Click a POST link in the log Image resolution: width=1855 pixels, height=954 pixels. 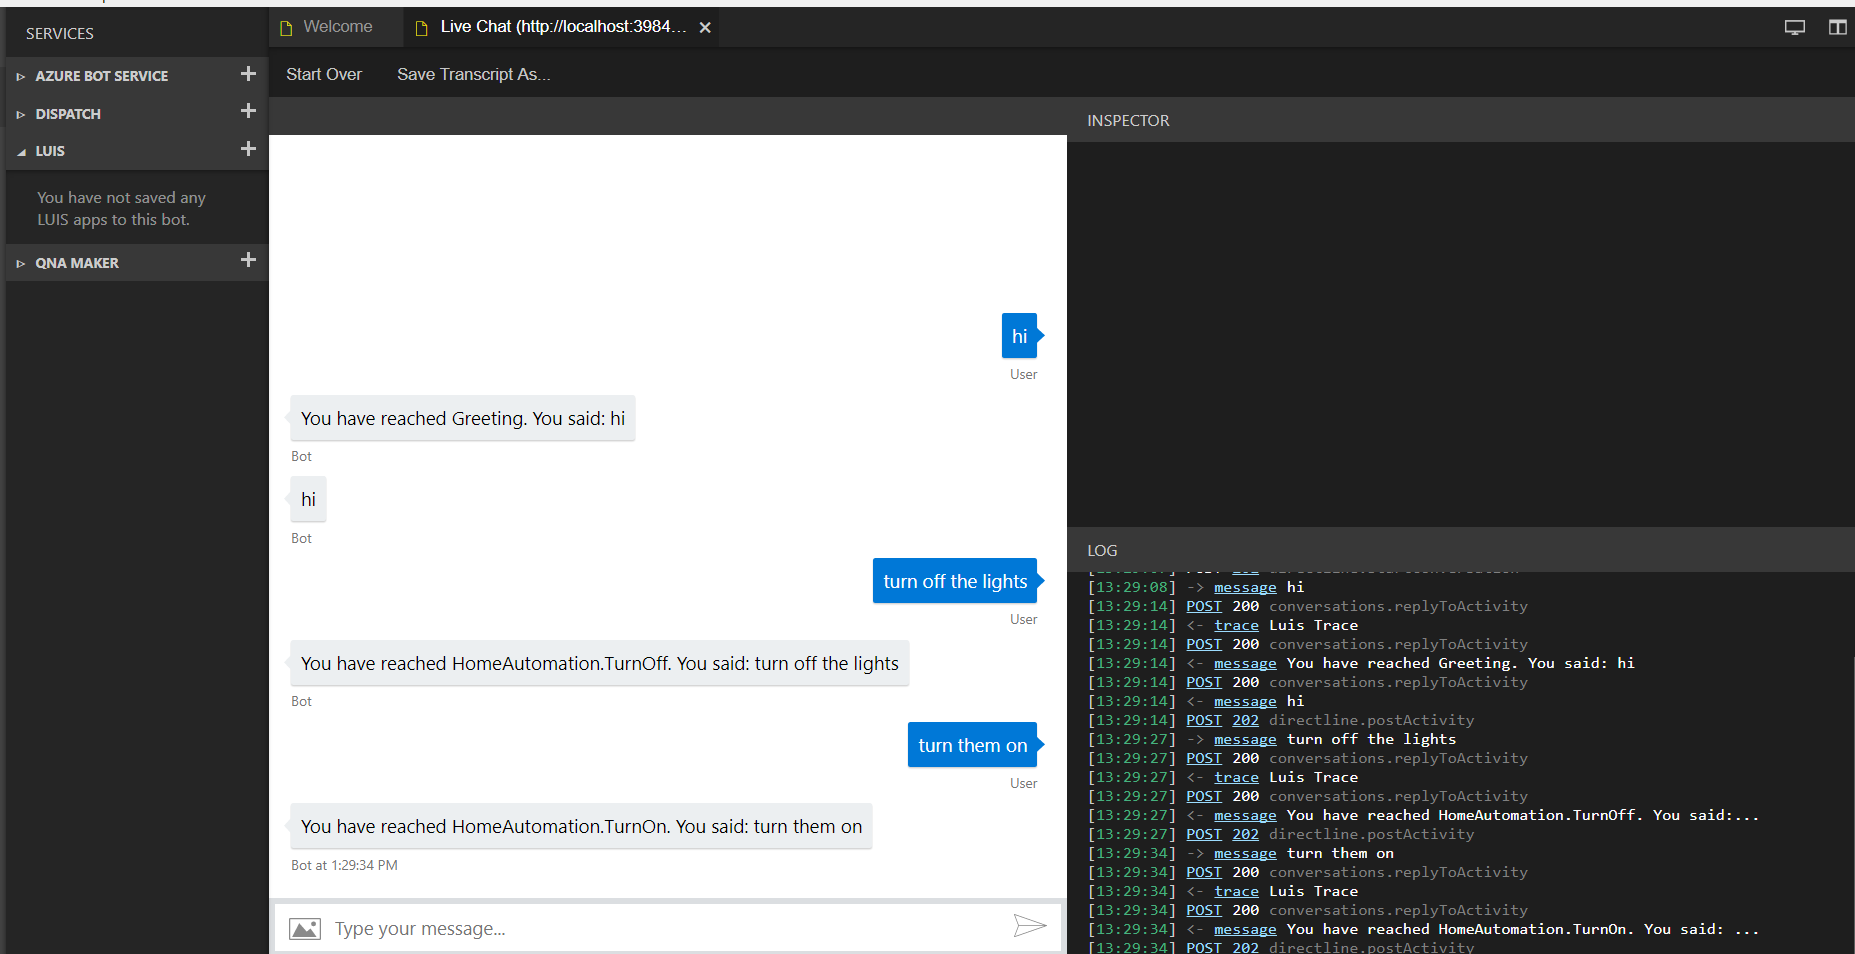1203,605
